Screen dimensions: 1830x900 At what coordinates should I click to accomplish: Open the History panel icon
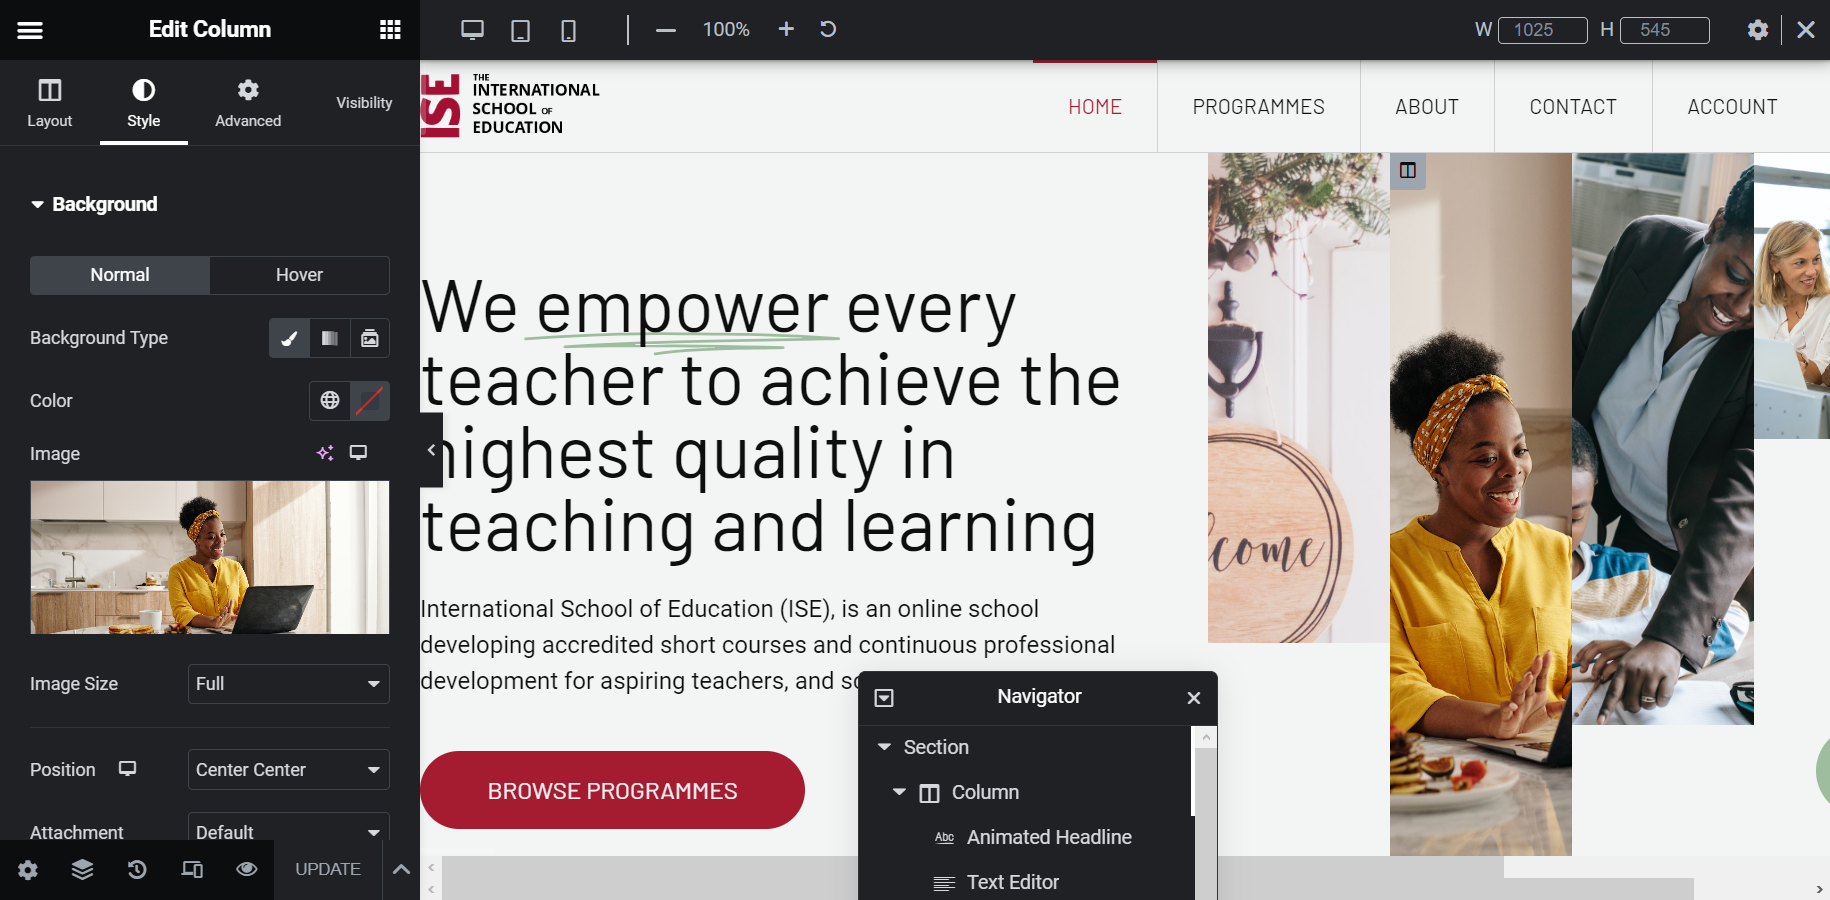[137, 869]
